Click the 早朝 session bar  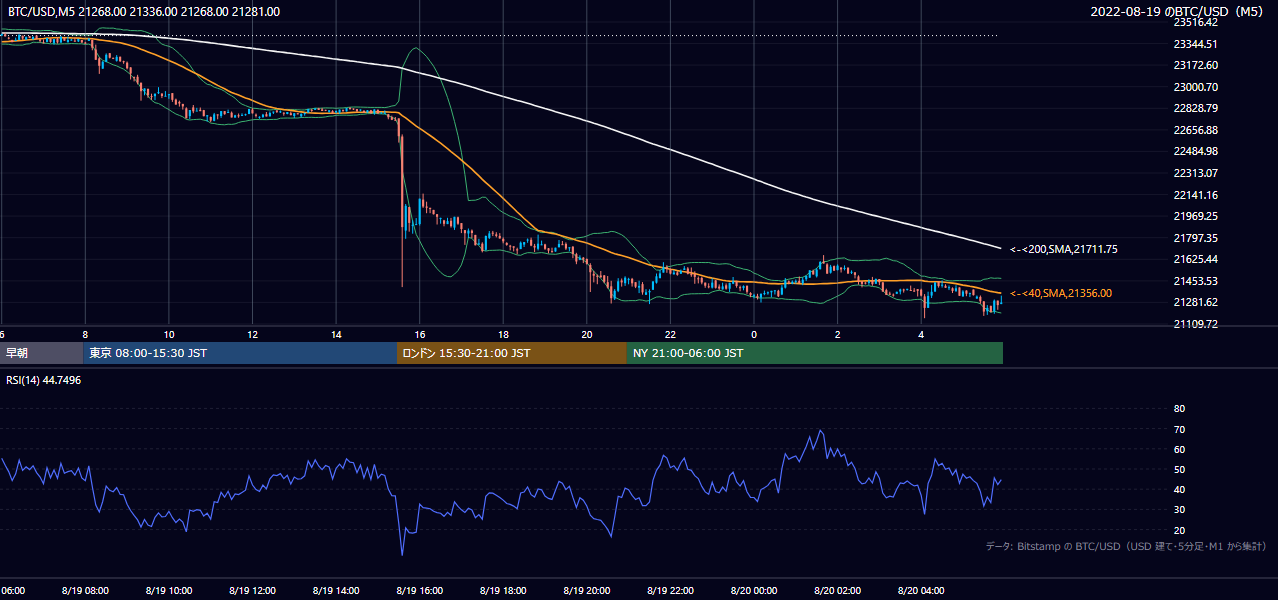pos(42,353)
